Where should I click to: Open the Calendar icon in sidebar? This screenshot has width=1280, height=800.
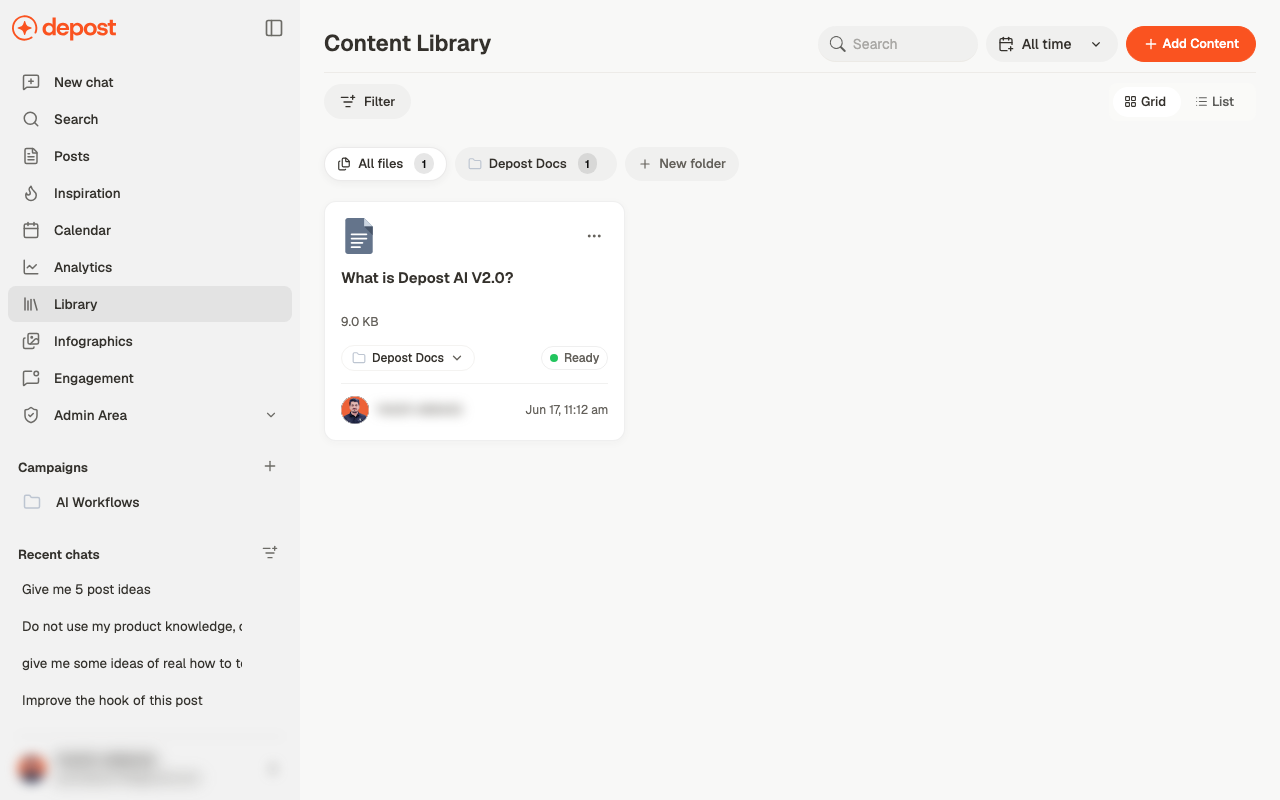click(x=31, y=230)
